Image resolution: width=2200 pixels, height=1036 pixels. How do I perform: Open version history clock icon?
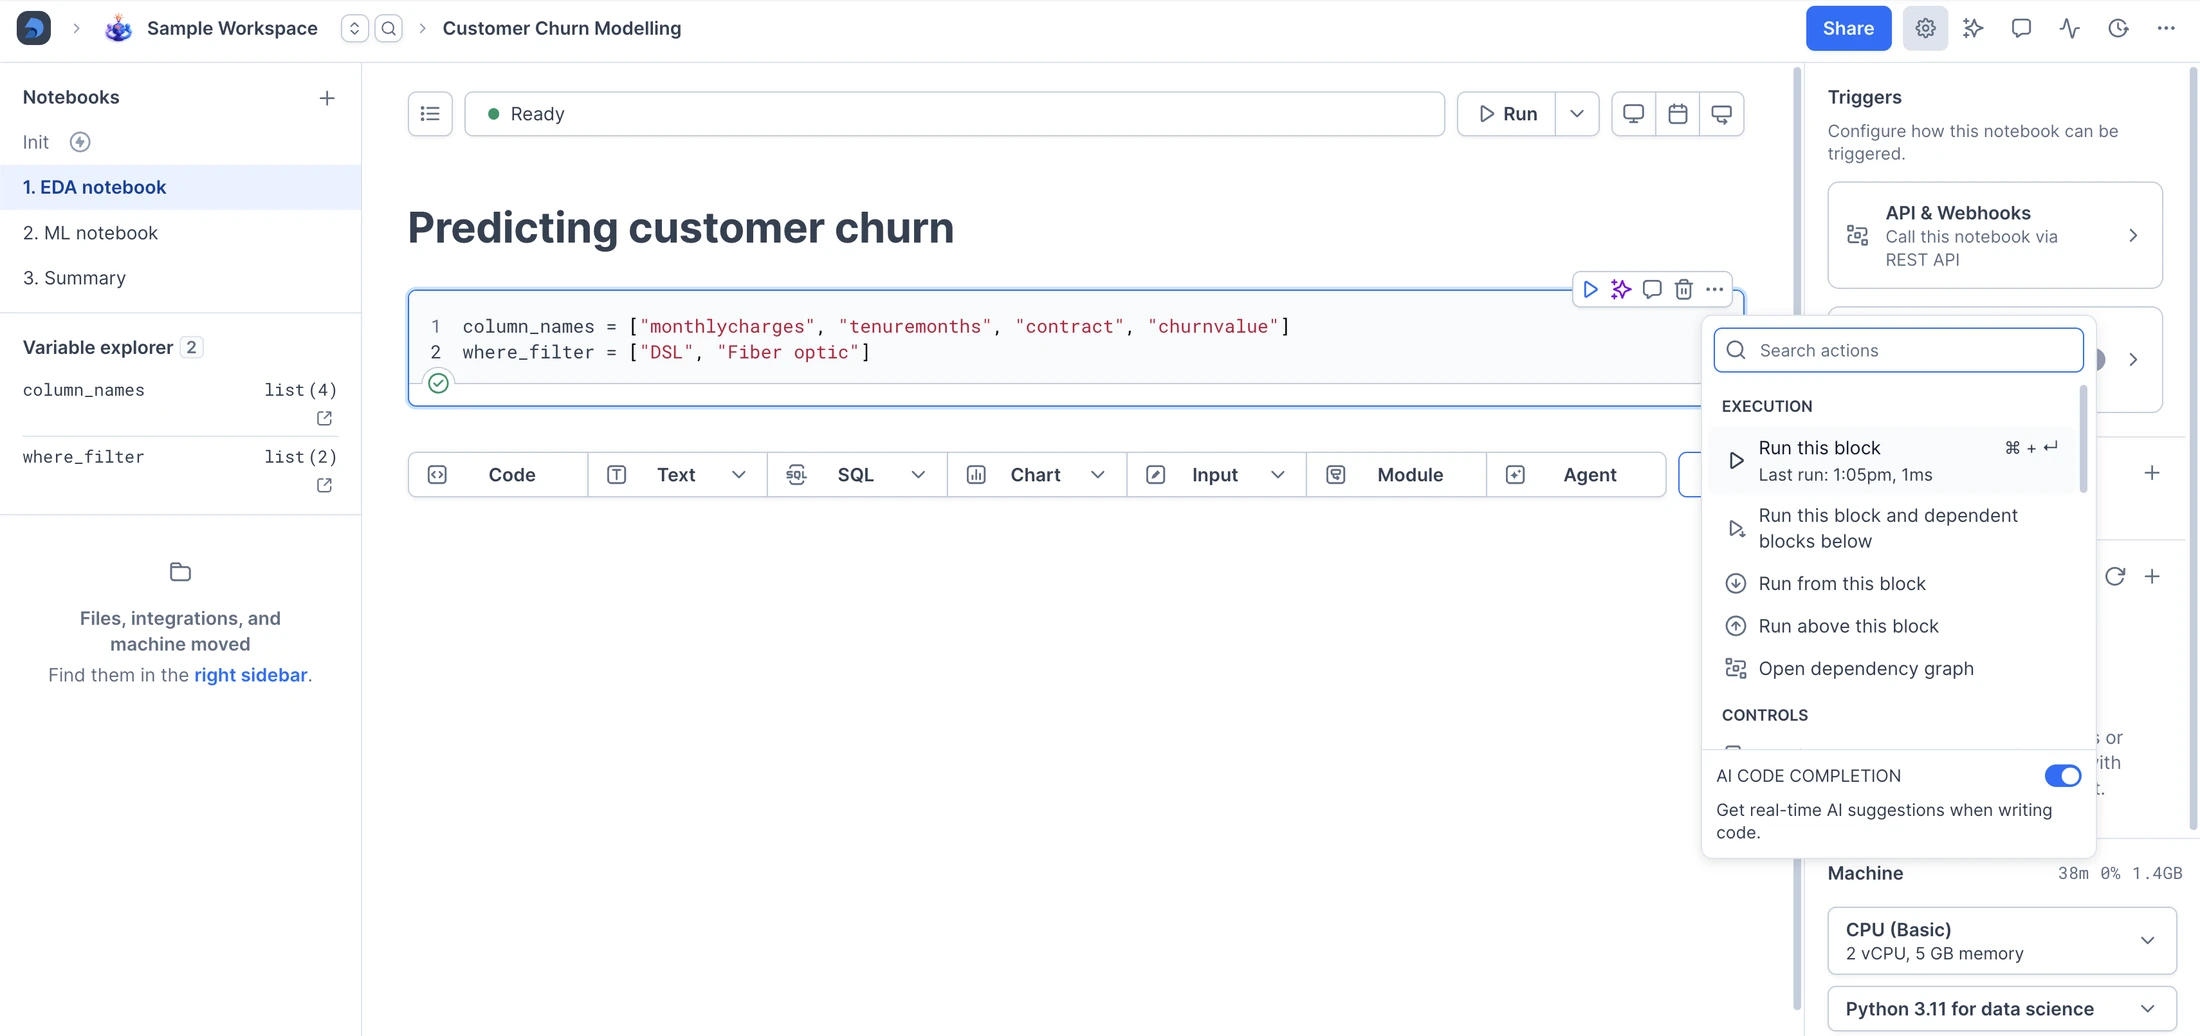[x=2118, y=28]
